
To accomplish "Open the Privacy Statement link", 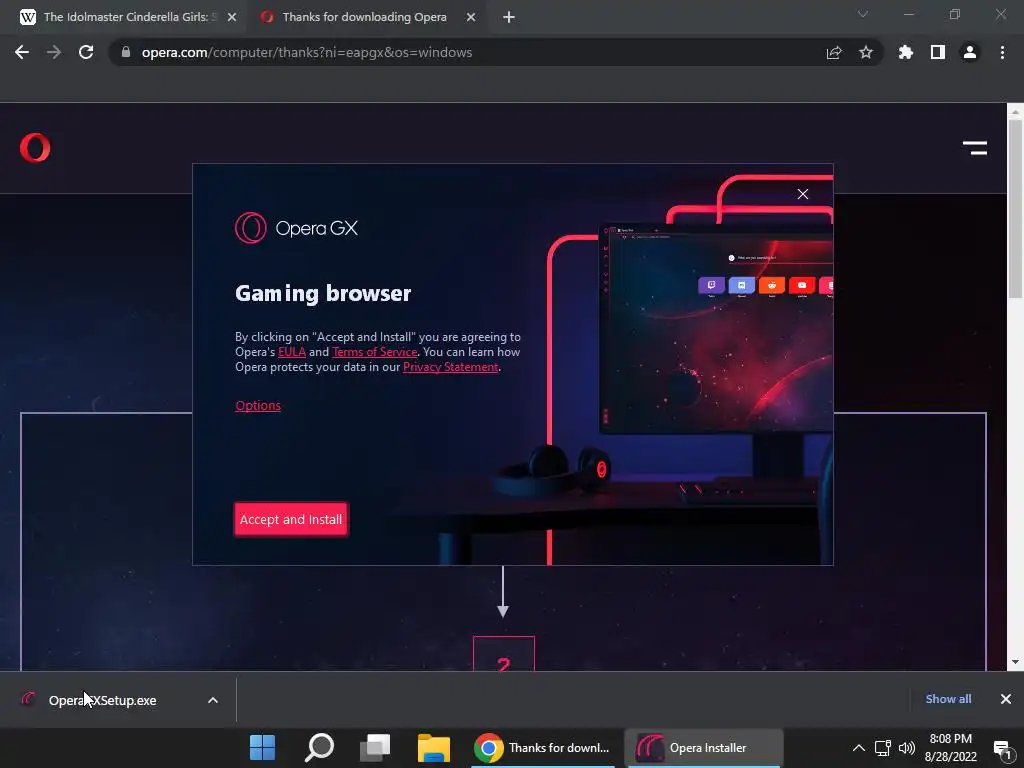I will click(451, 367).
